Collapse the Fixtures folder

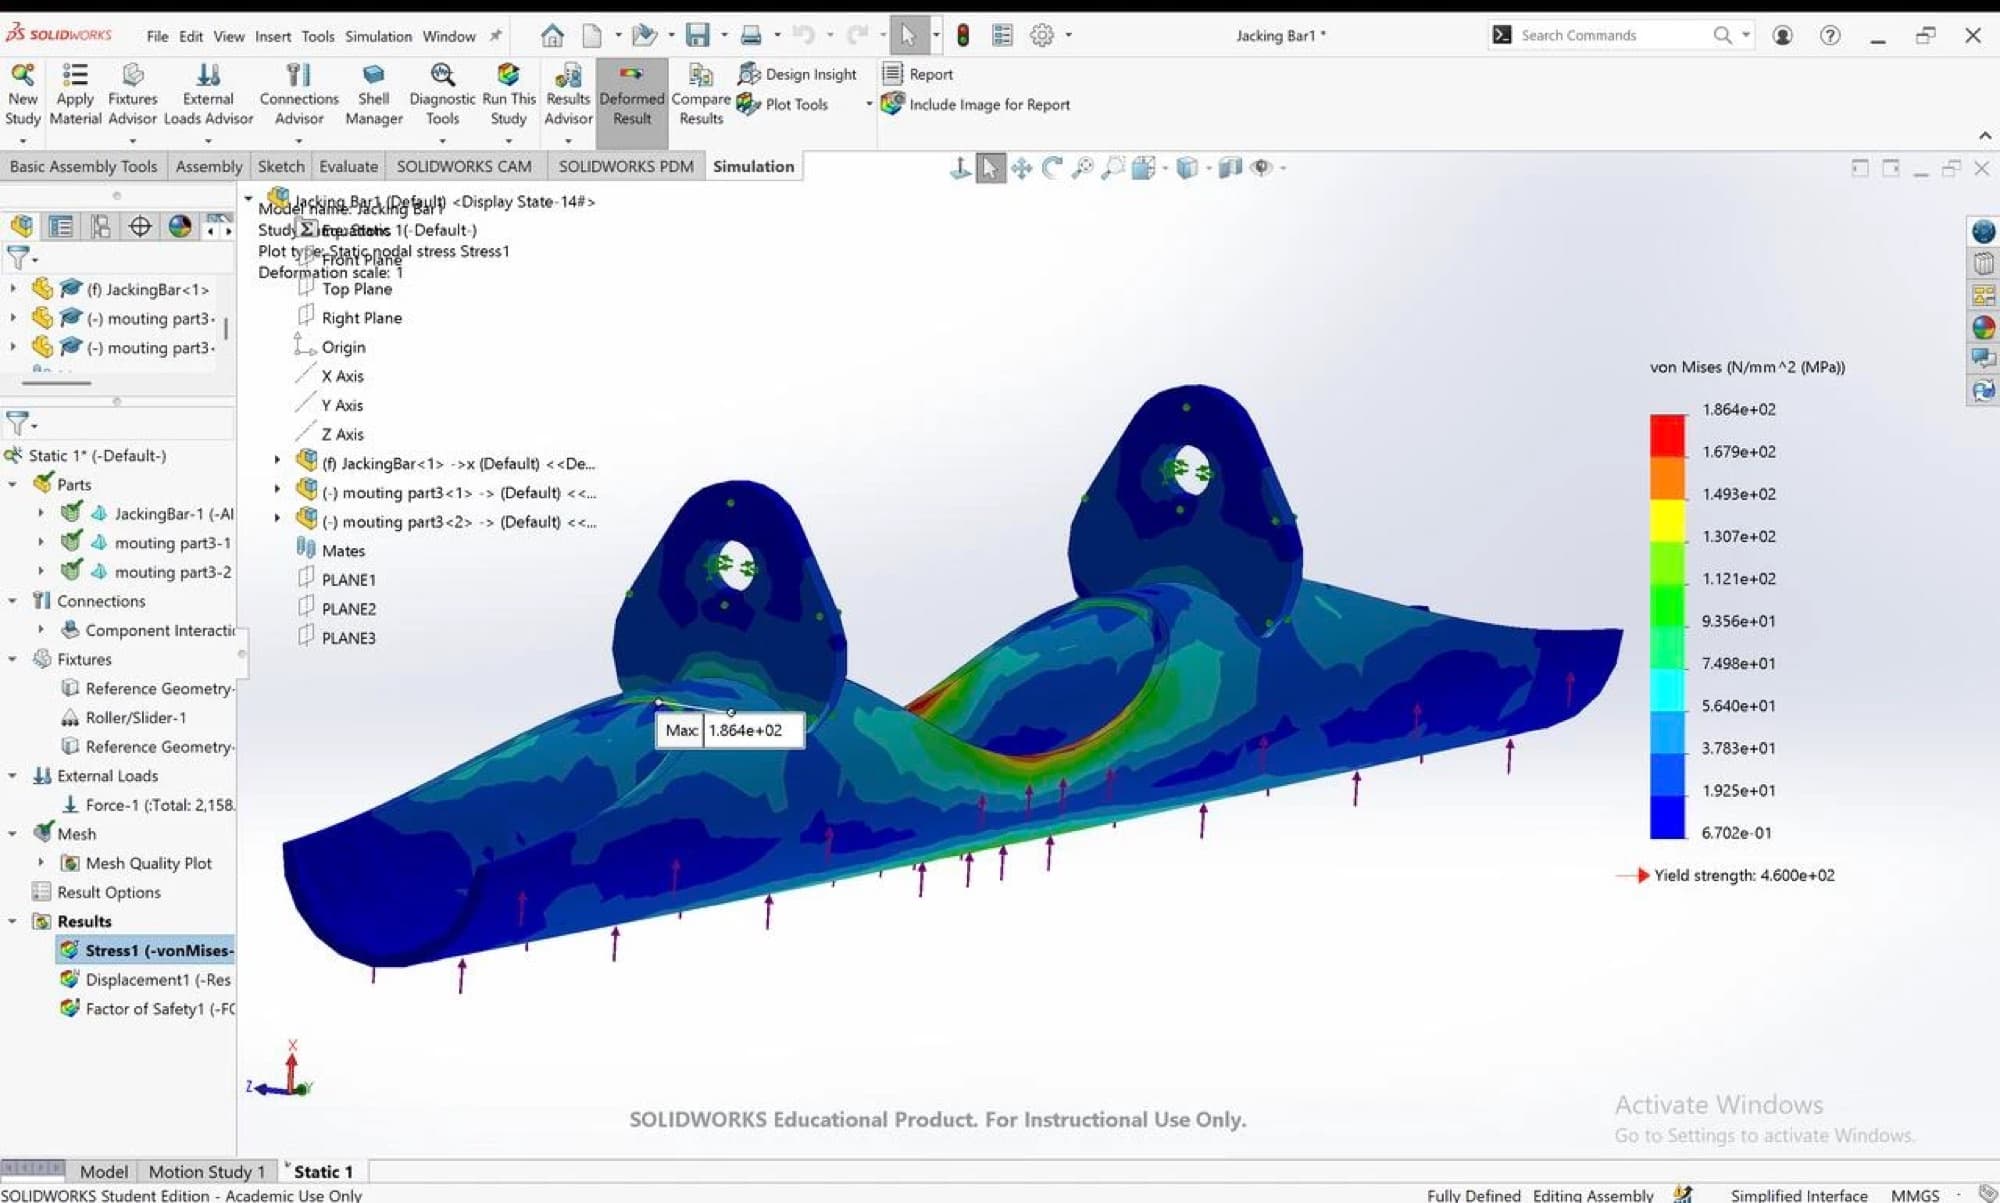point(13,659)
